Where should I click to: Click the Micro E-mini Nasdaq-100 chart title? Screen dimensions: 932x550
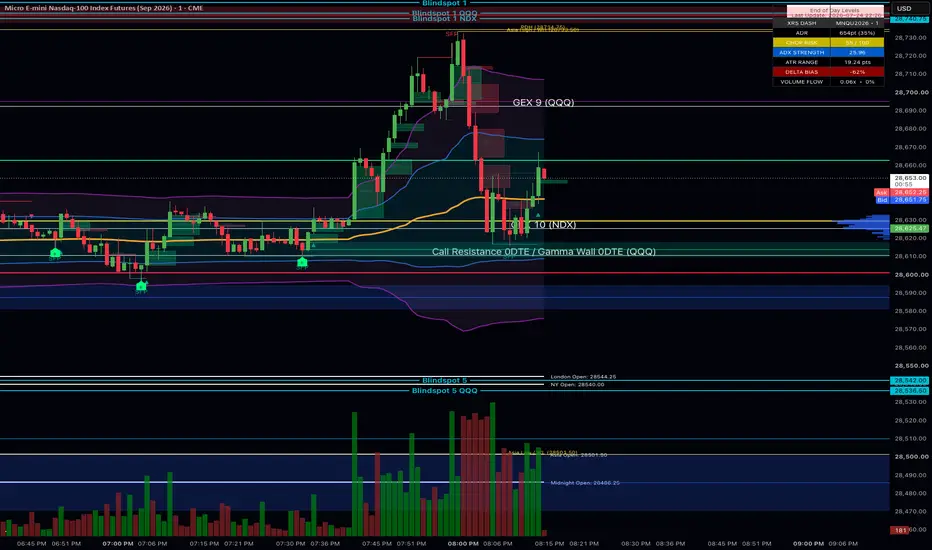104,8
